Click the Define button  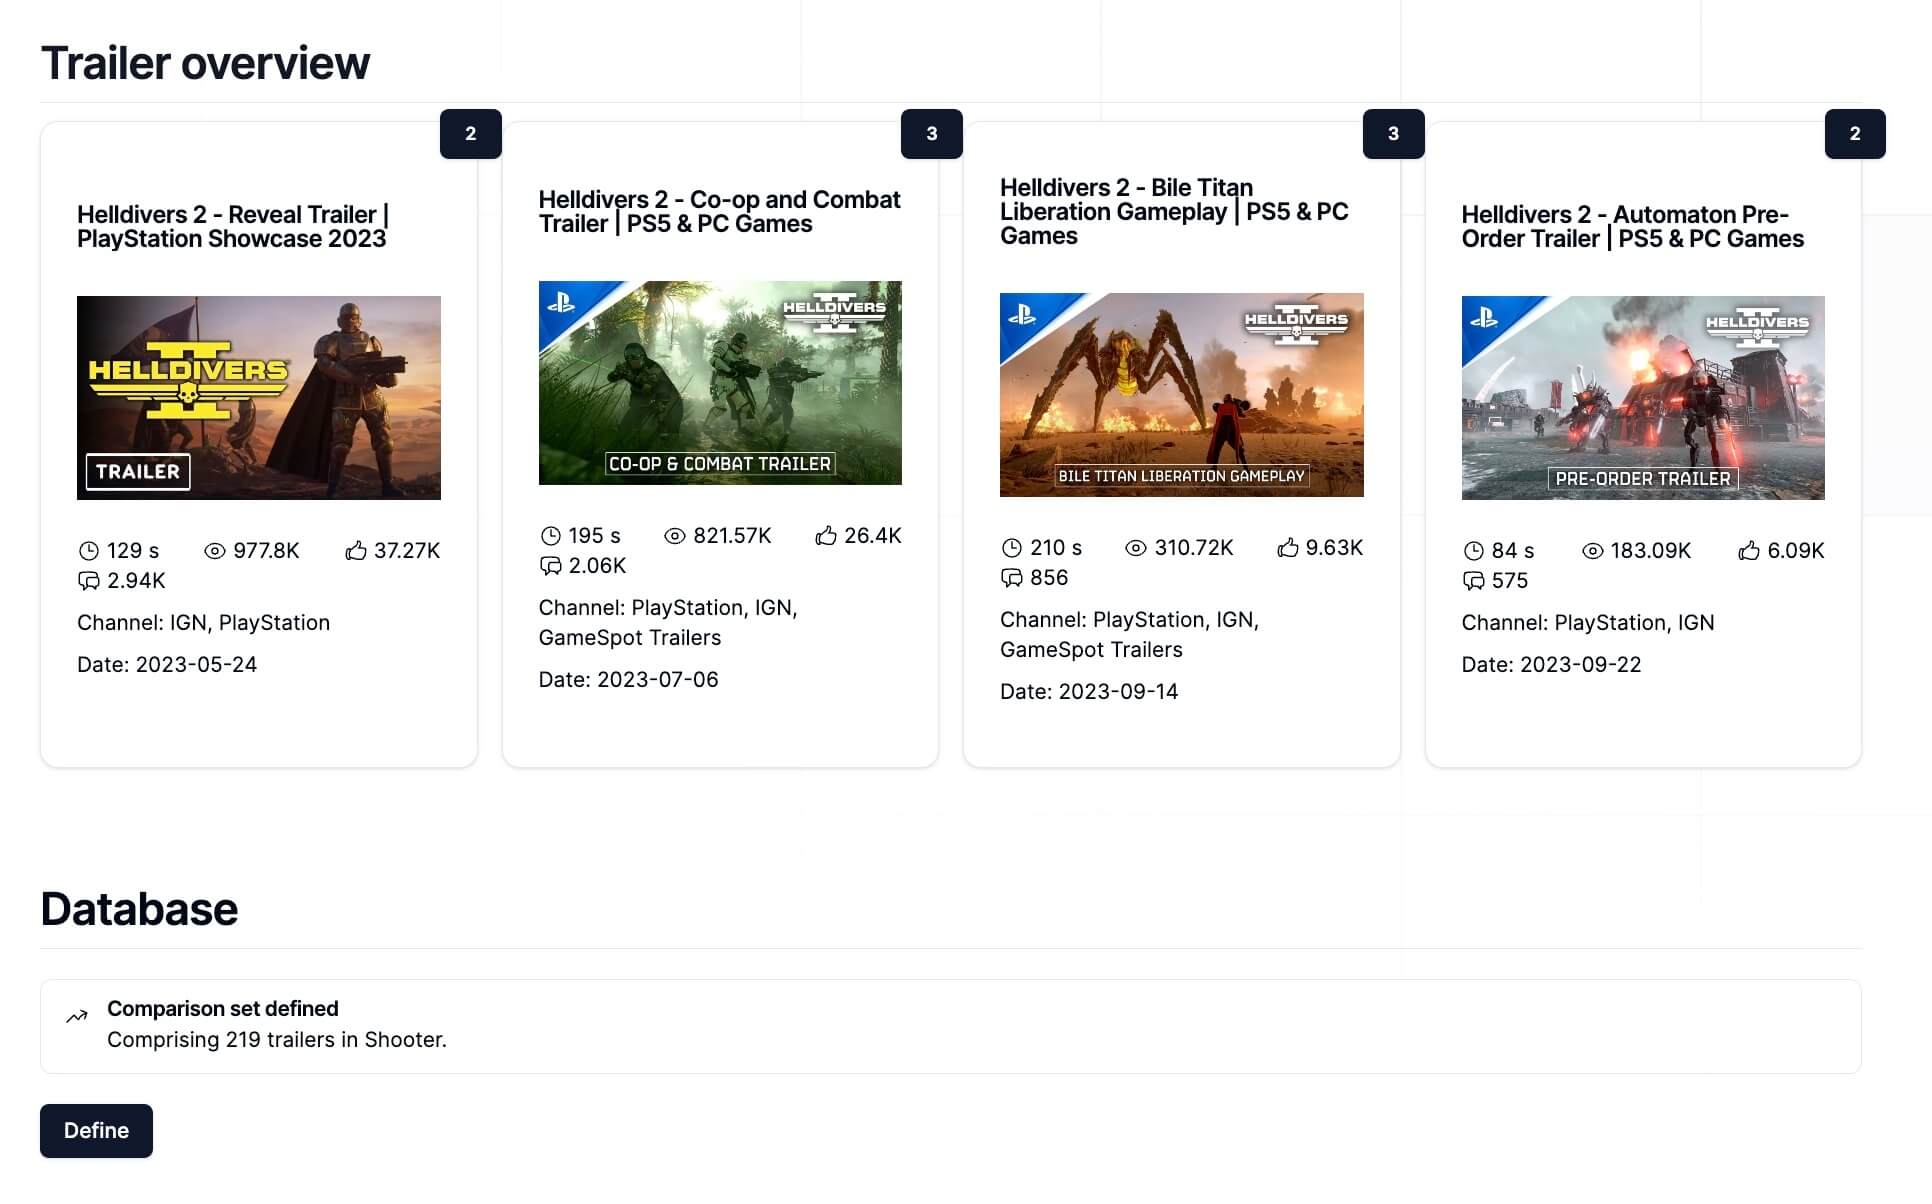pyautogui.click(x=96, y=1131)
